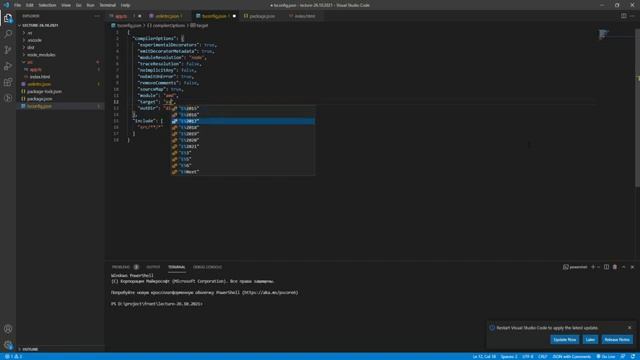Open the Explorer view in activity bar
Viewport: 640px width, 360px height.
tap(8, 18)
